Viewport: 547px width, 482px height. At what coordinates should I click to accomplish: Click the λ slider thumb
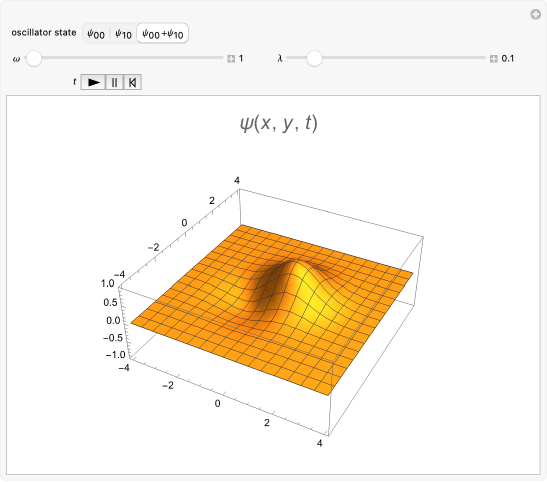click(314, 59)
